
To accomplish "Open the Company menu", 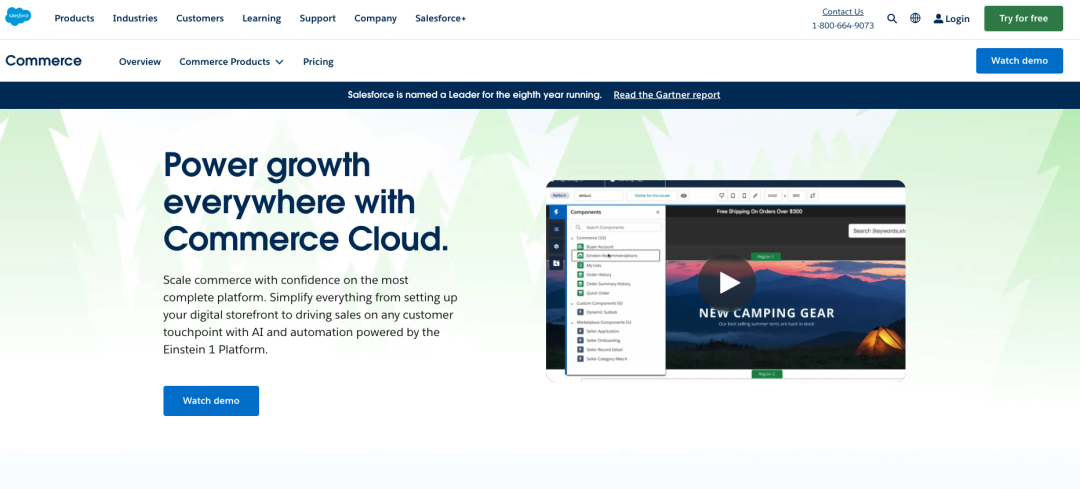I will click(x=375, y=19).
